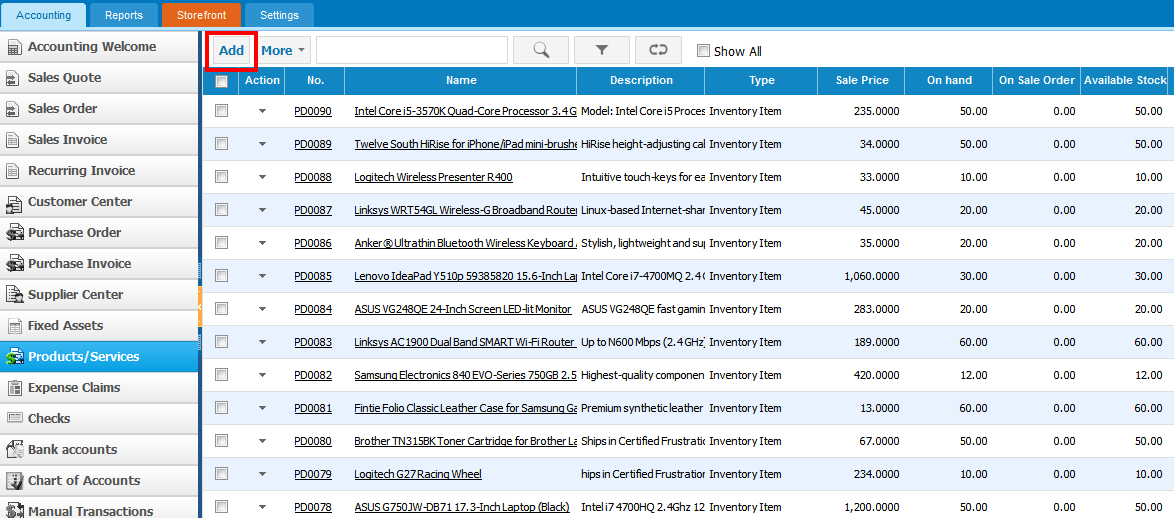The height and width of the screenshot is (518, 1174).
Task: Sort by Available Stock column header
Action: coord(1125,81)
